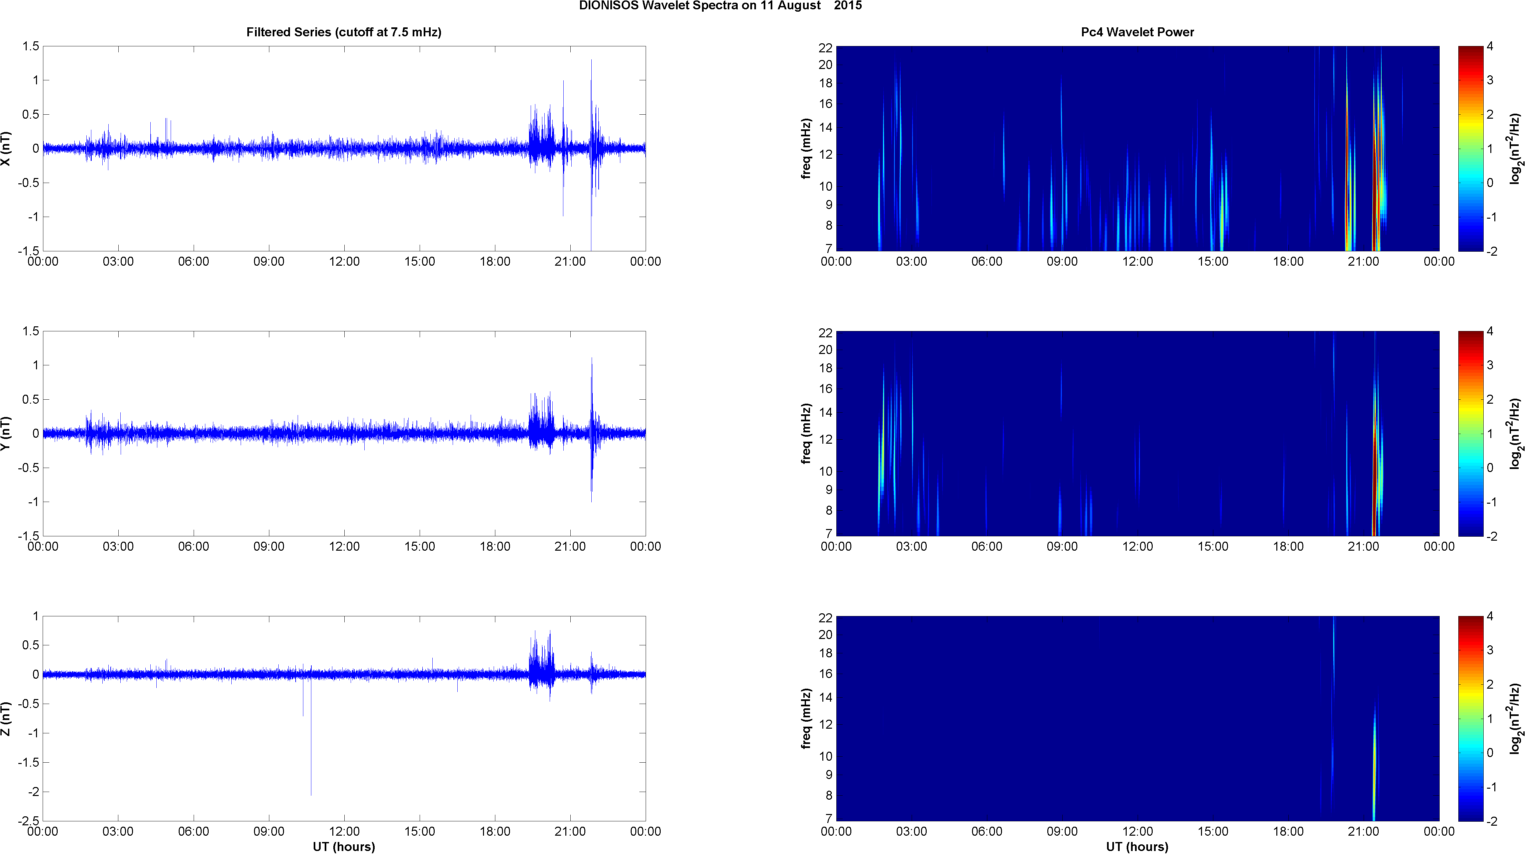Click the colorbar beside the top spectrogram
1525x854 pixels.
coord(1470,148)
